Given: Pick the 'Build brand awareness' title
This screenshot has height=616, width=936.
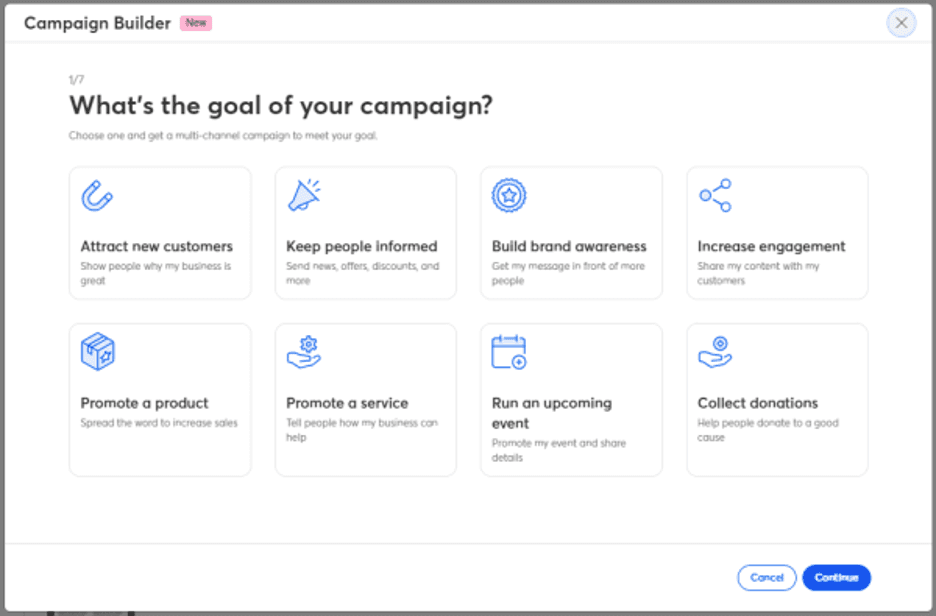Looking at the screenshot, I should tap(569, 246).
